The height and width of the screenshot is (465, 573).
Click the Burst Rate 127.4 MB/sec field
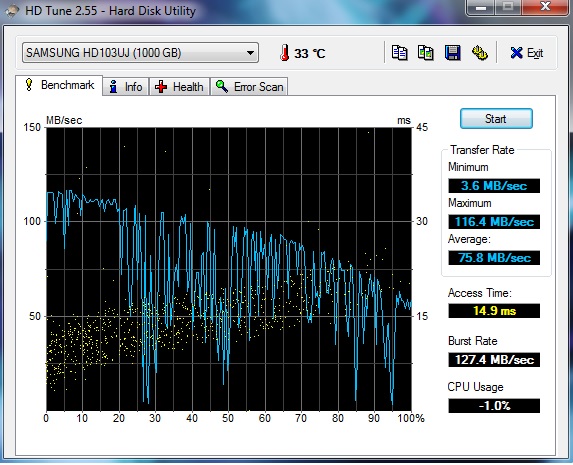click(494, 360)
